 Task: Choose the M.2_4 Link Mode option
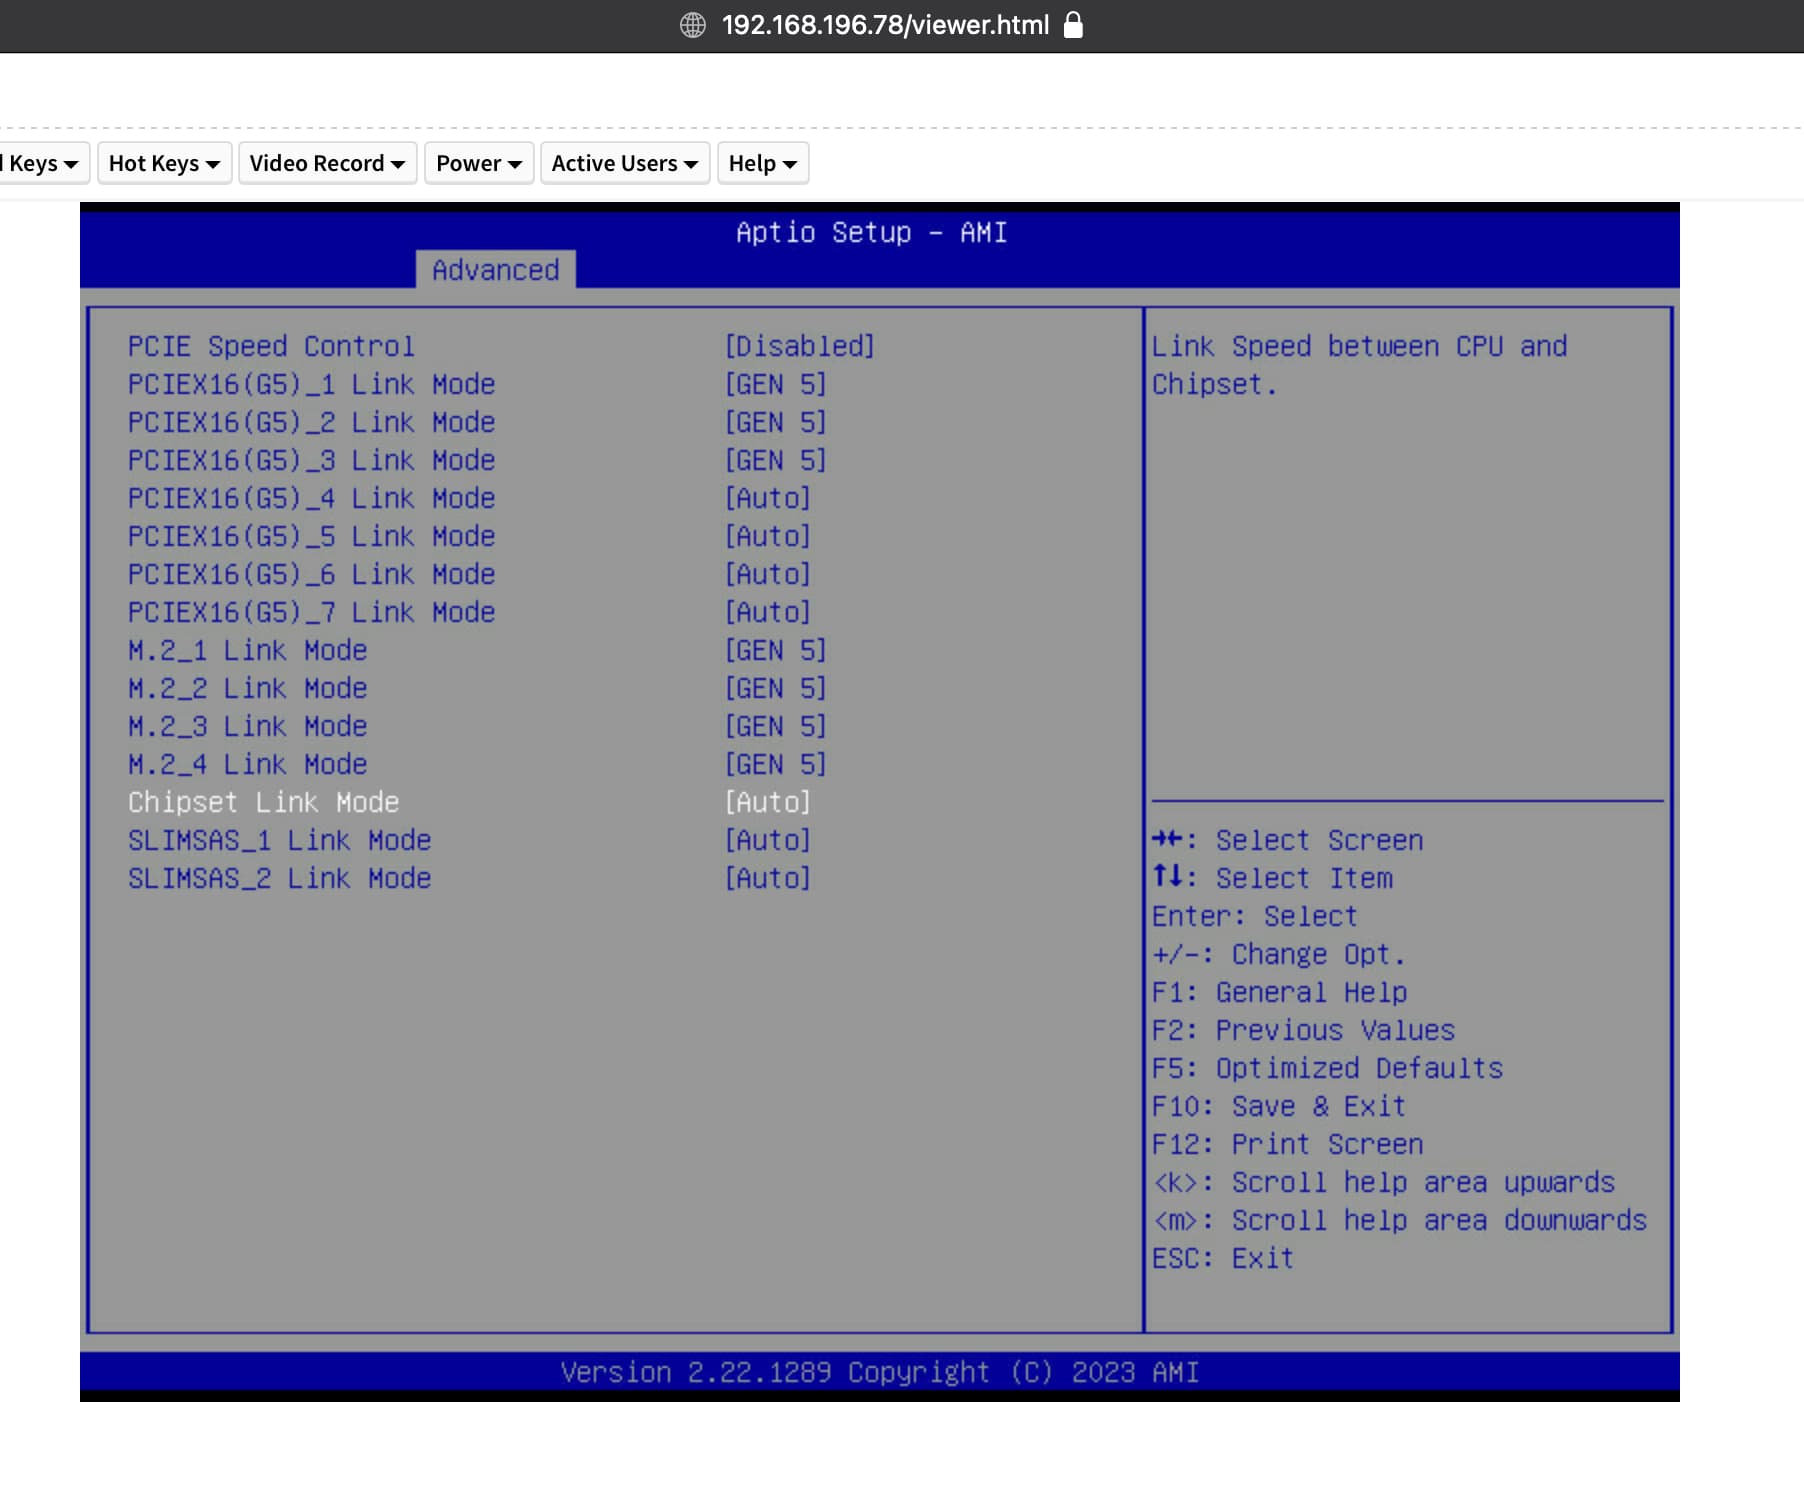click(247, 764)
